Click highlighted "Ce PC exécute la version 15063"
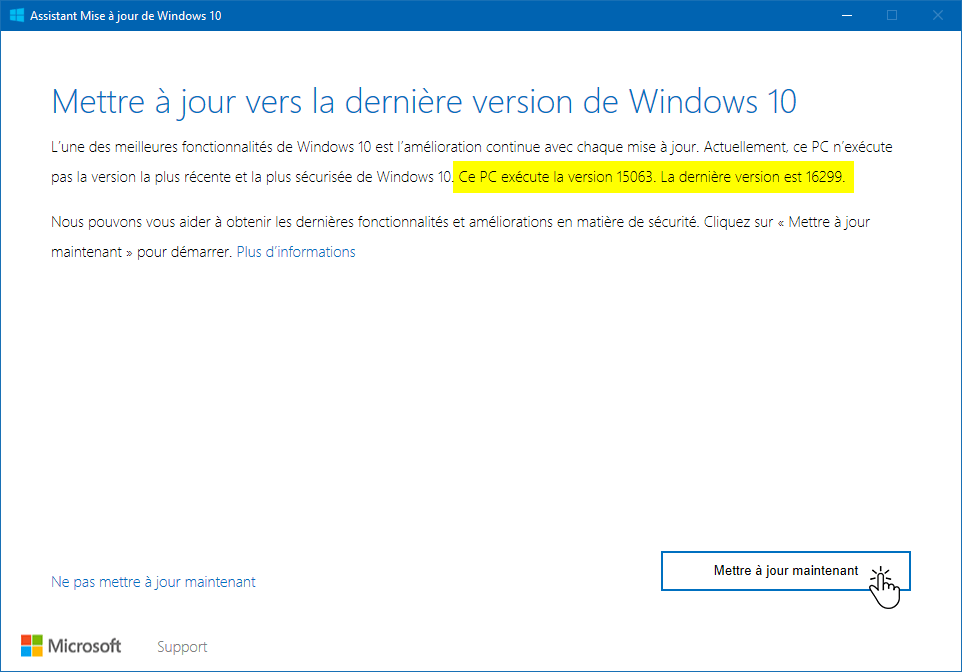Image resolution: width=962 pixels, height=672 pixels. pyautogui.click(x=556, y=177)
